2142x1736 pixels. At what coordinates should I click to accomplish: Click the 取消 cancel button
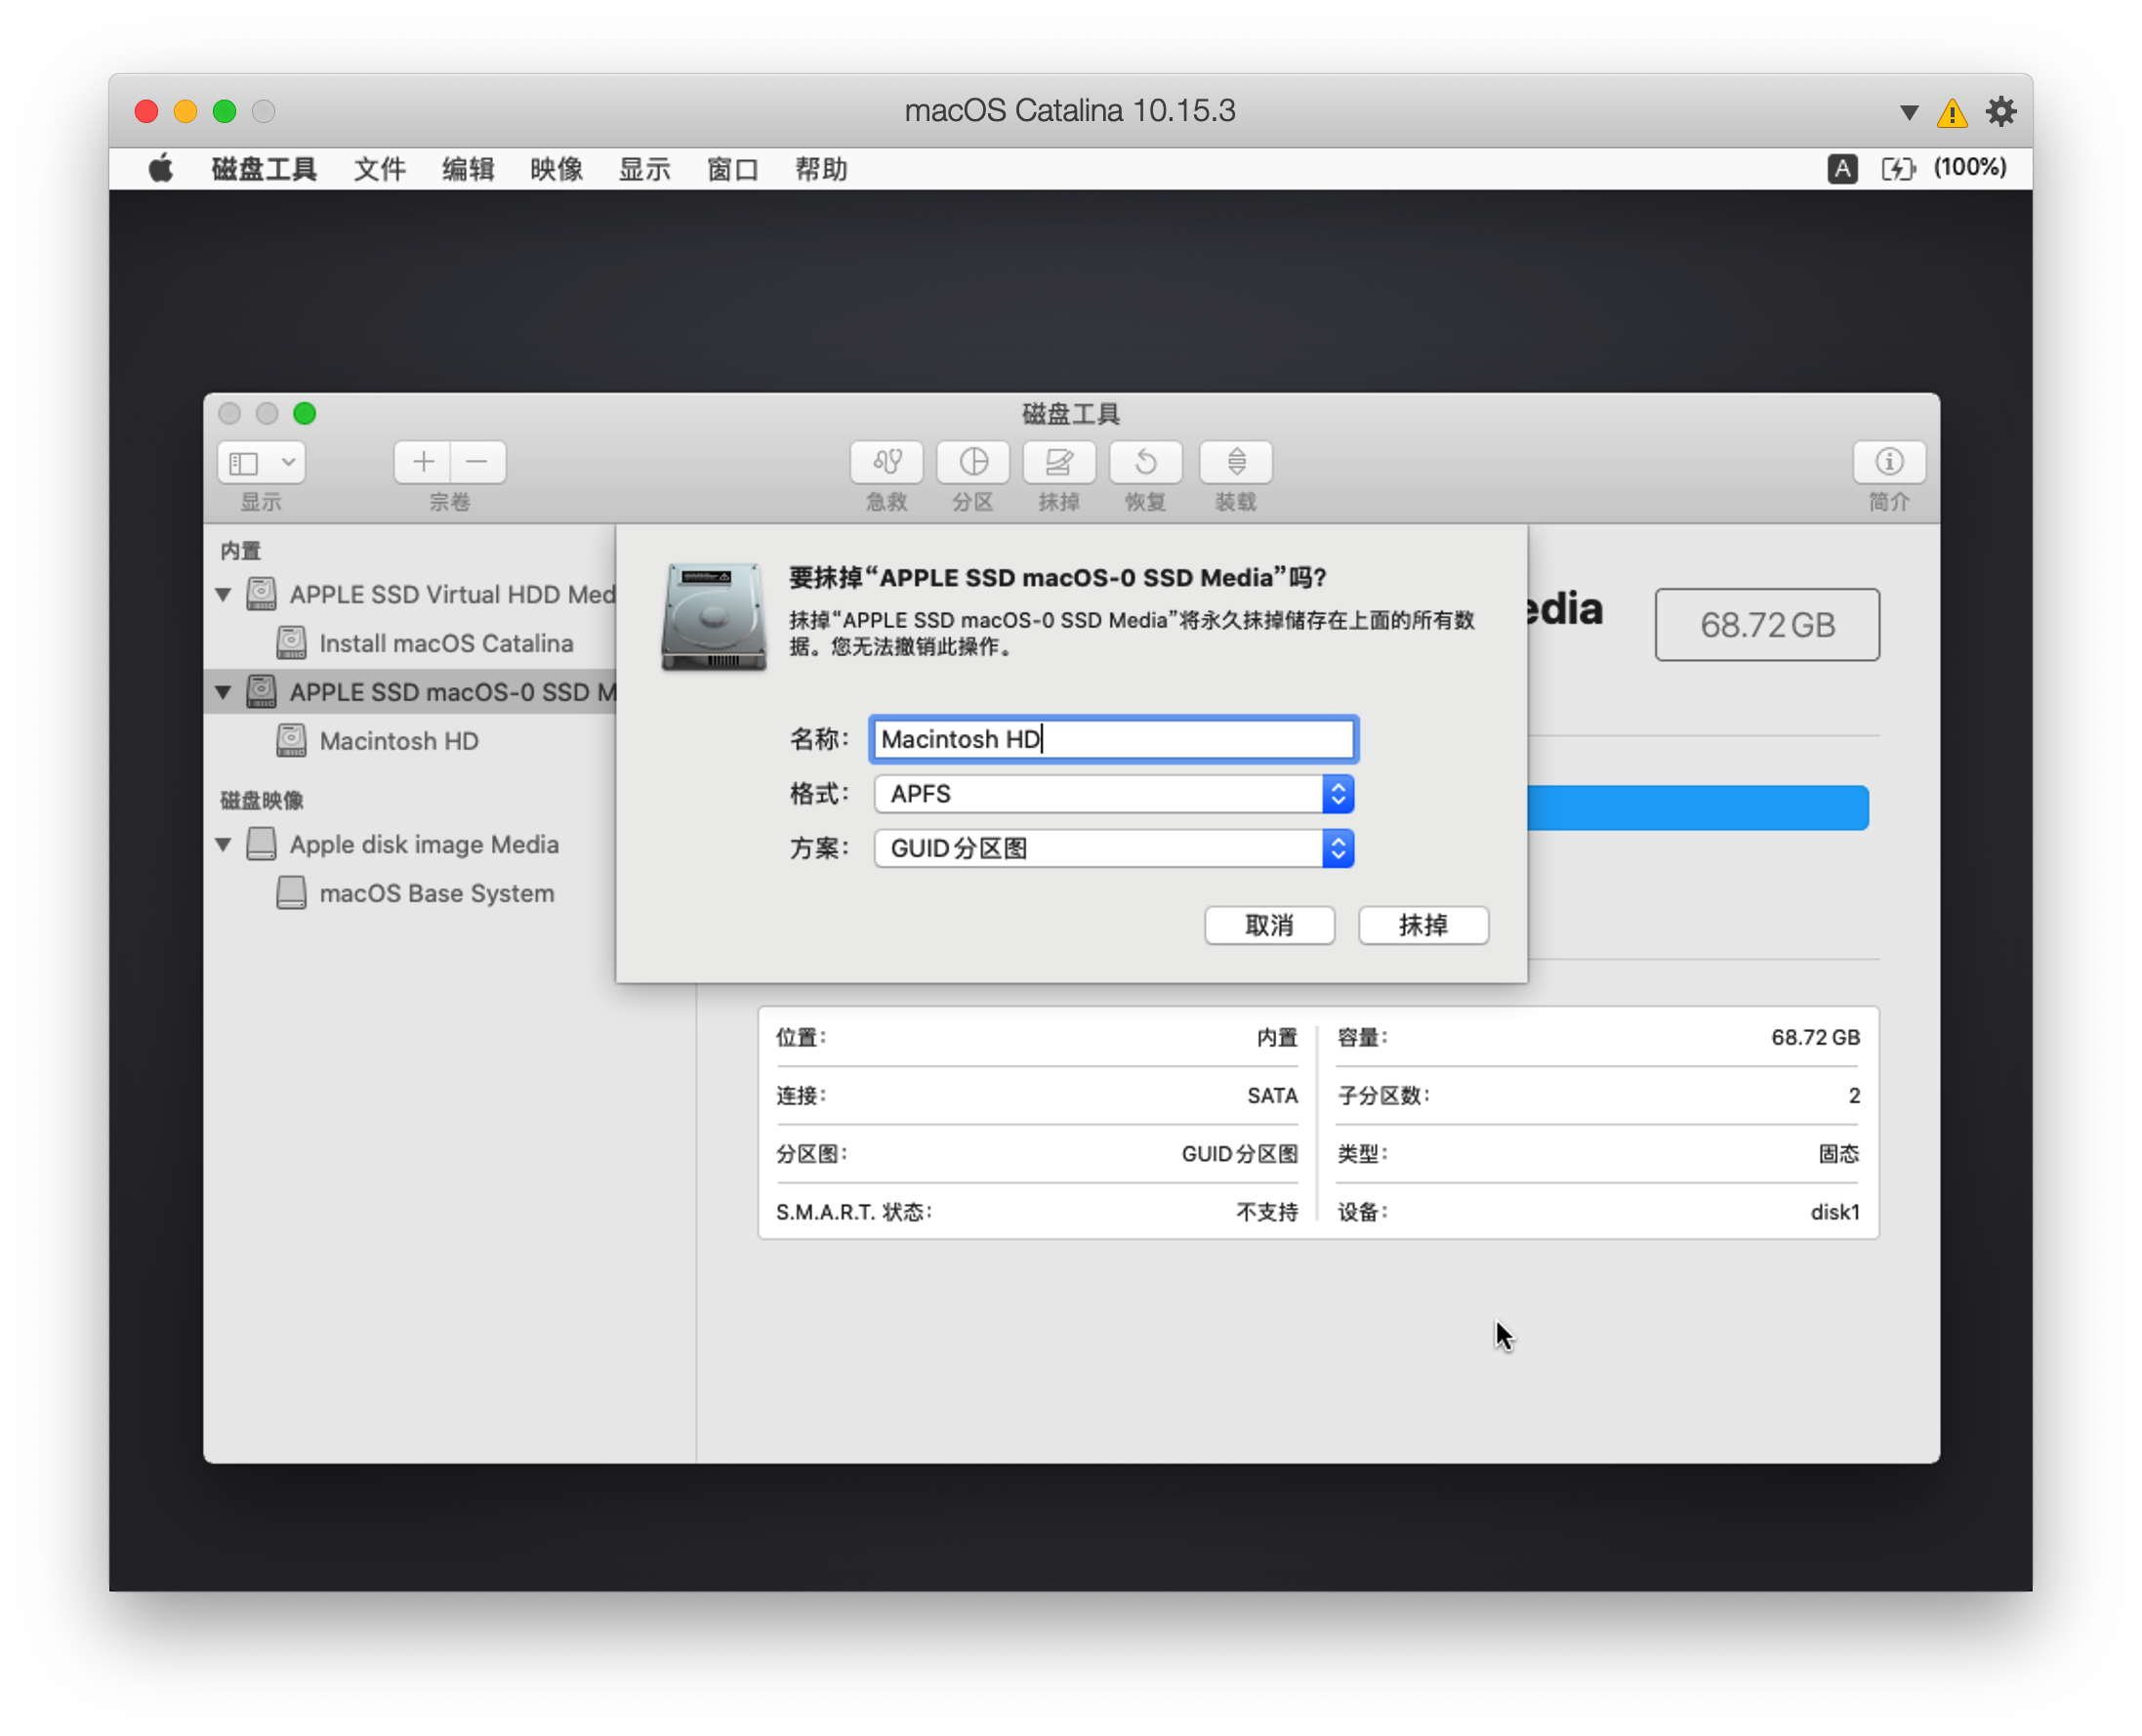pos(1270,925)
